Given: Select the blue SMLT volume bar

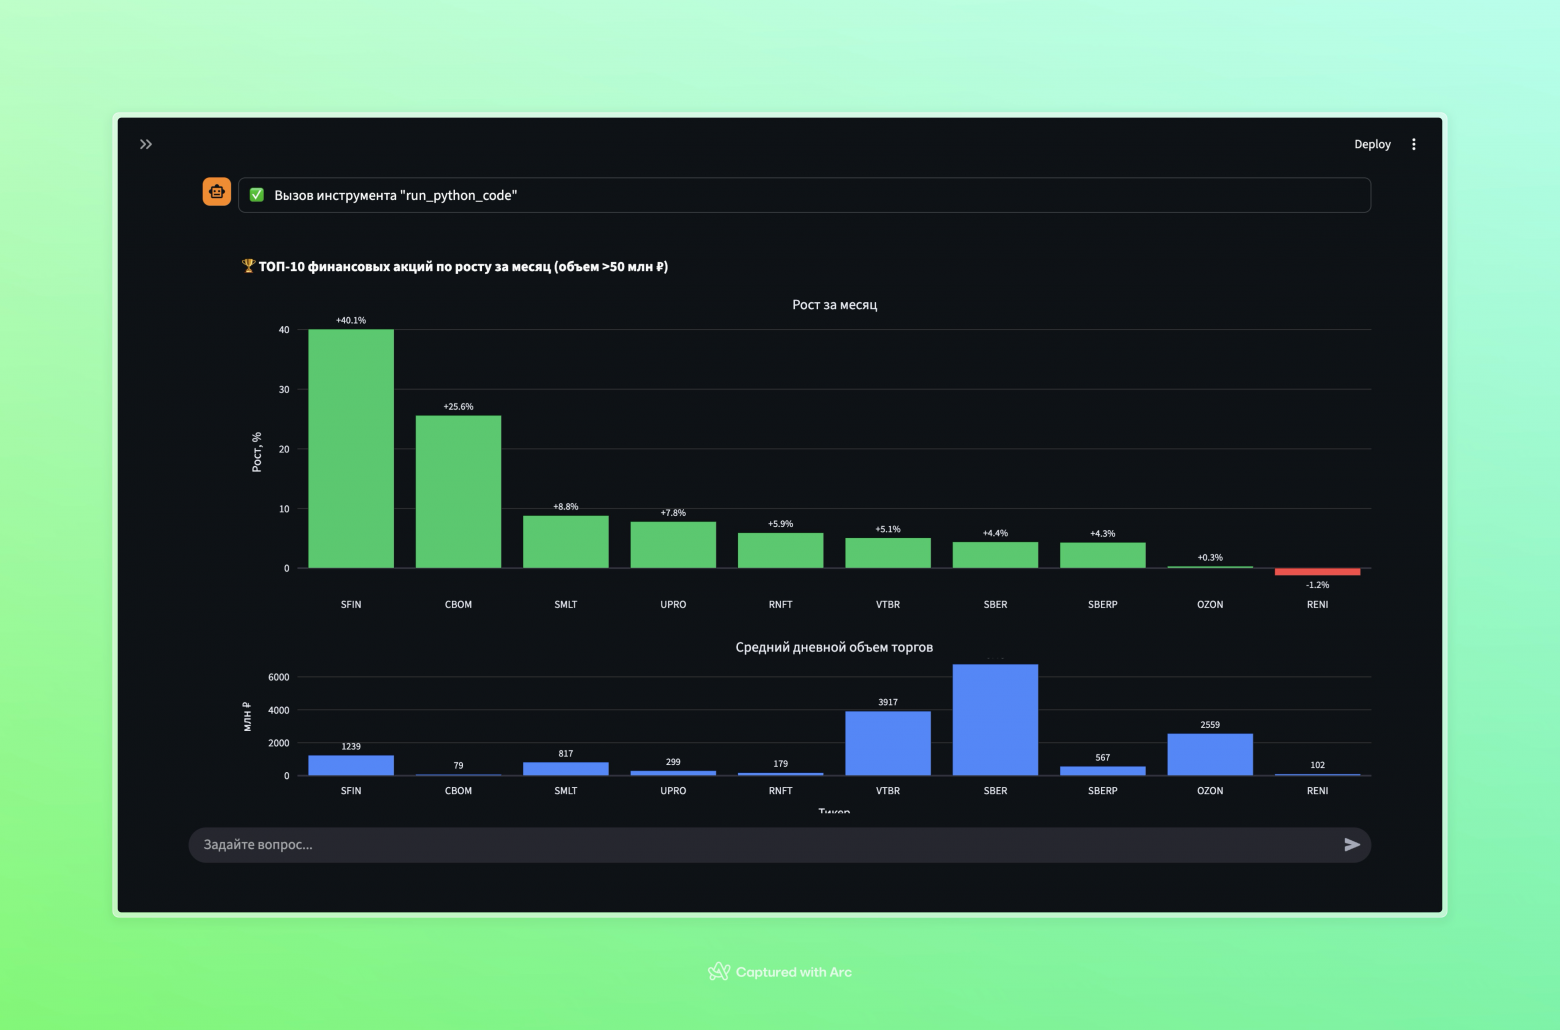Looking at the screenshot, I should click(566, 769).
